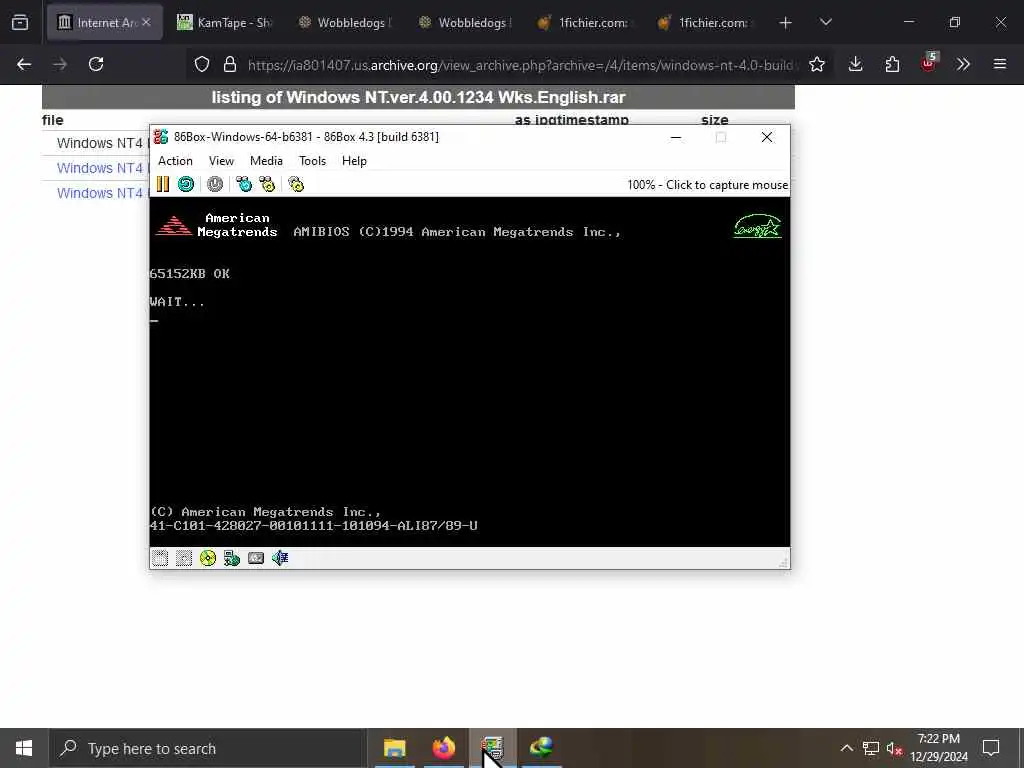Click the uBlock Origin extension icon
This screenshot has width=1024, height=768.
pyautogui.click(x=929, y=63)
